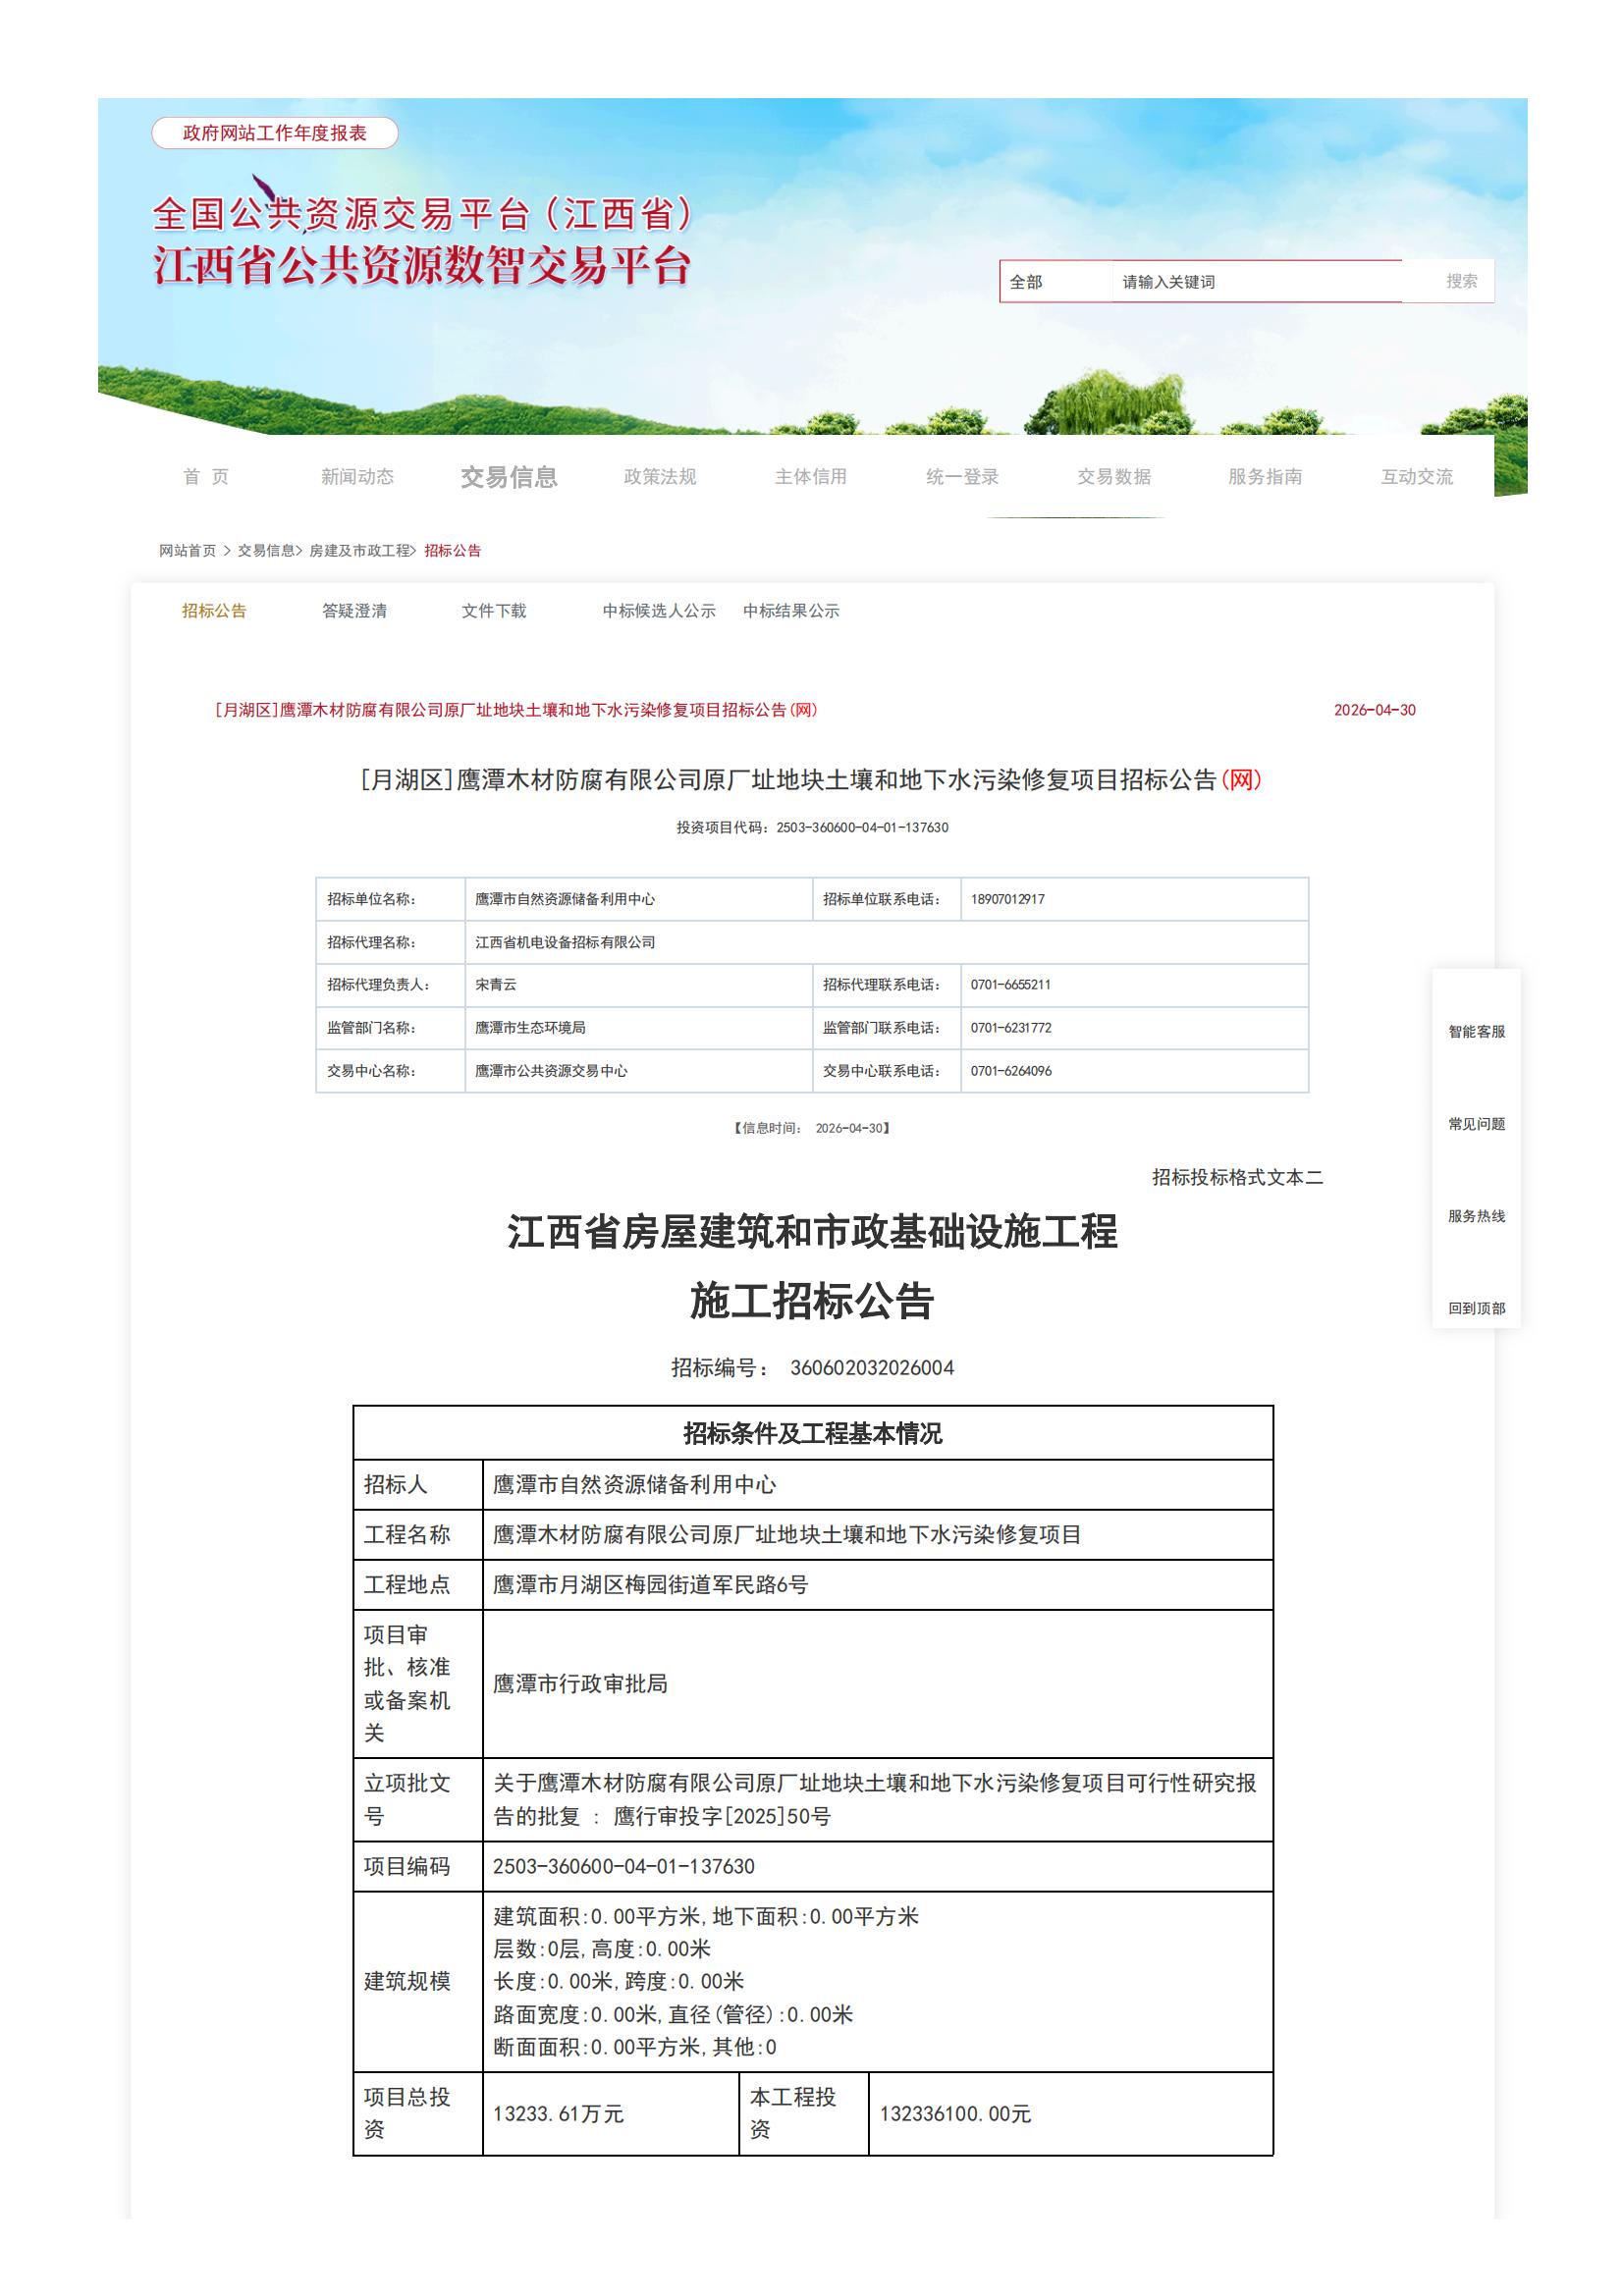This screenshot has width=1623, height=2296.
Task: Open 交易数据 navigation item
Action: point(1114,477)
